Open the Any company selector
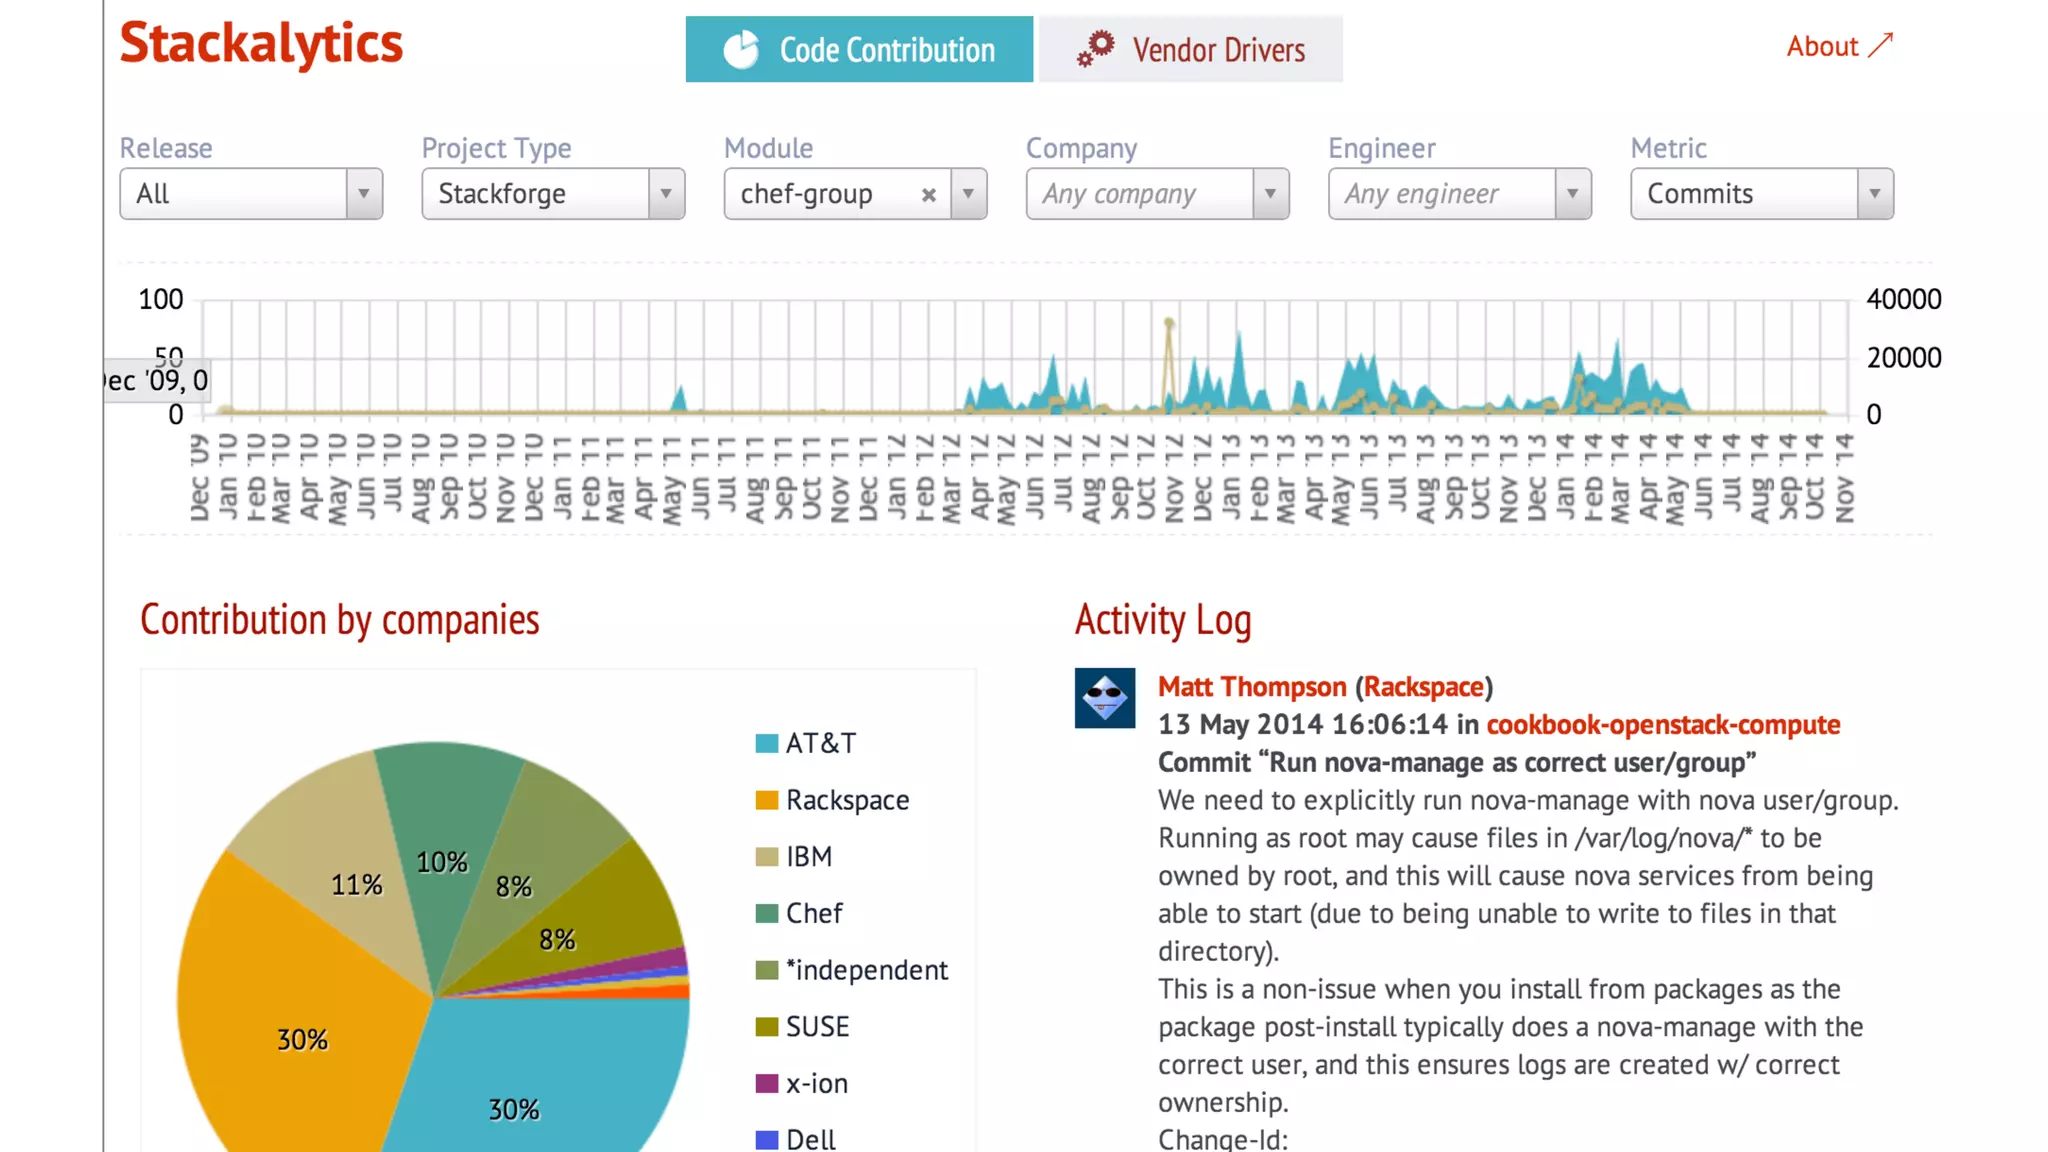Viewport: 2048px width, 1152px height. [1156, 194]
